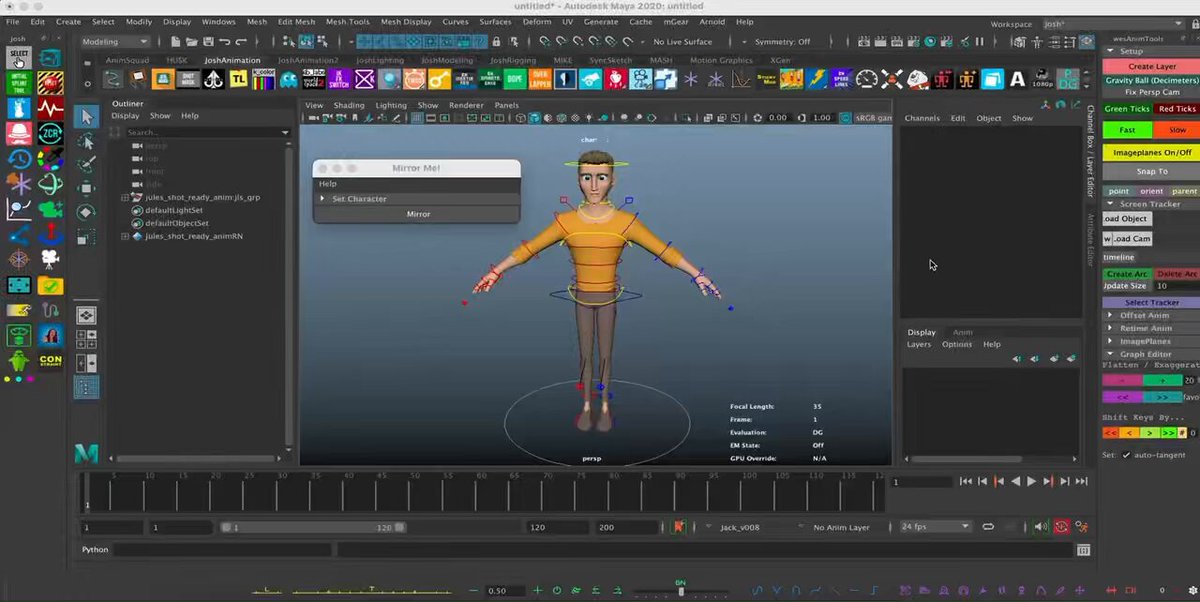Expand jules_shot_ready_animRN in Outliner
Viewport: 1200px width, 602px height.
click(125, 237)
